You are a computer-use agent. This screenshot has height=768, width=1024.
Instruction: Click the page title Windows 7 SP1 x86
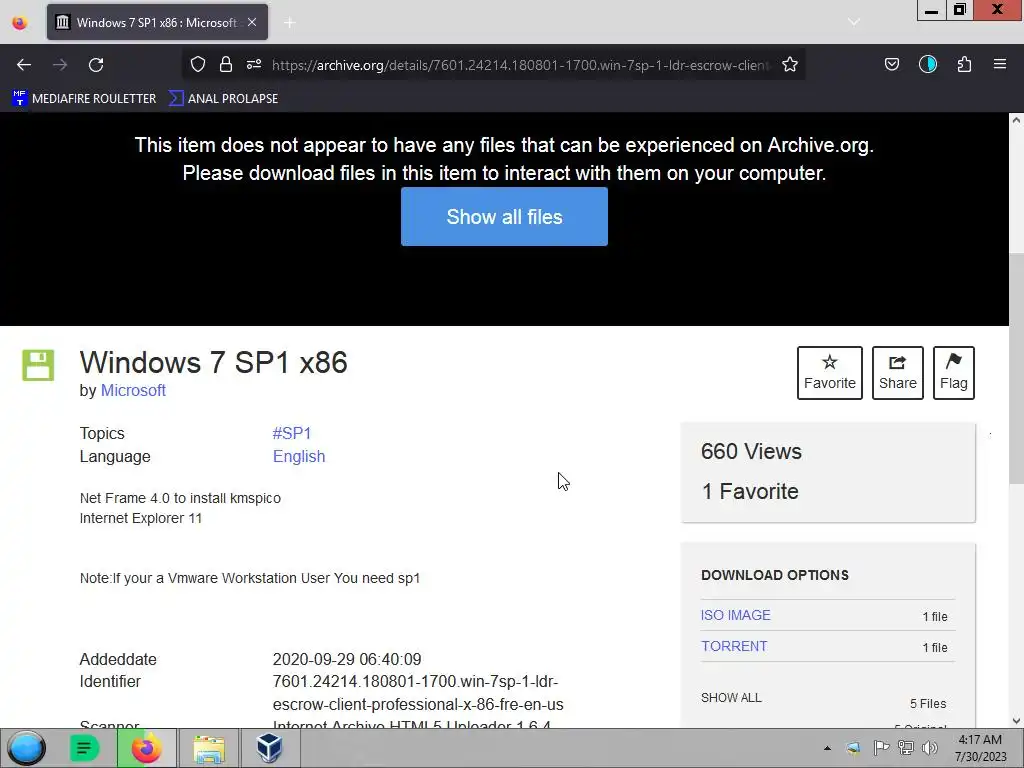coord(214,362)
